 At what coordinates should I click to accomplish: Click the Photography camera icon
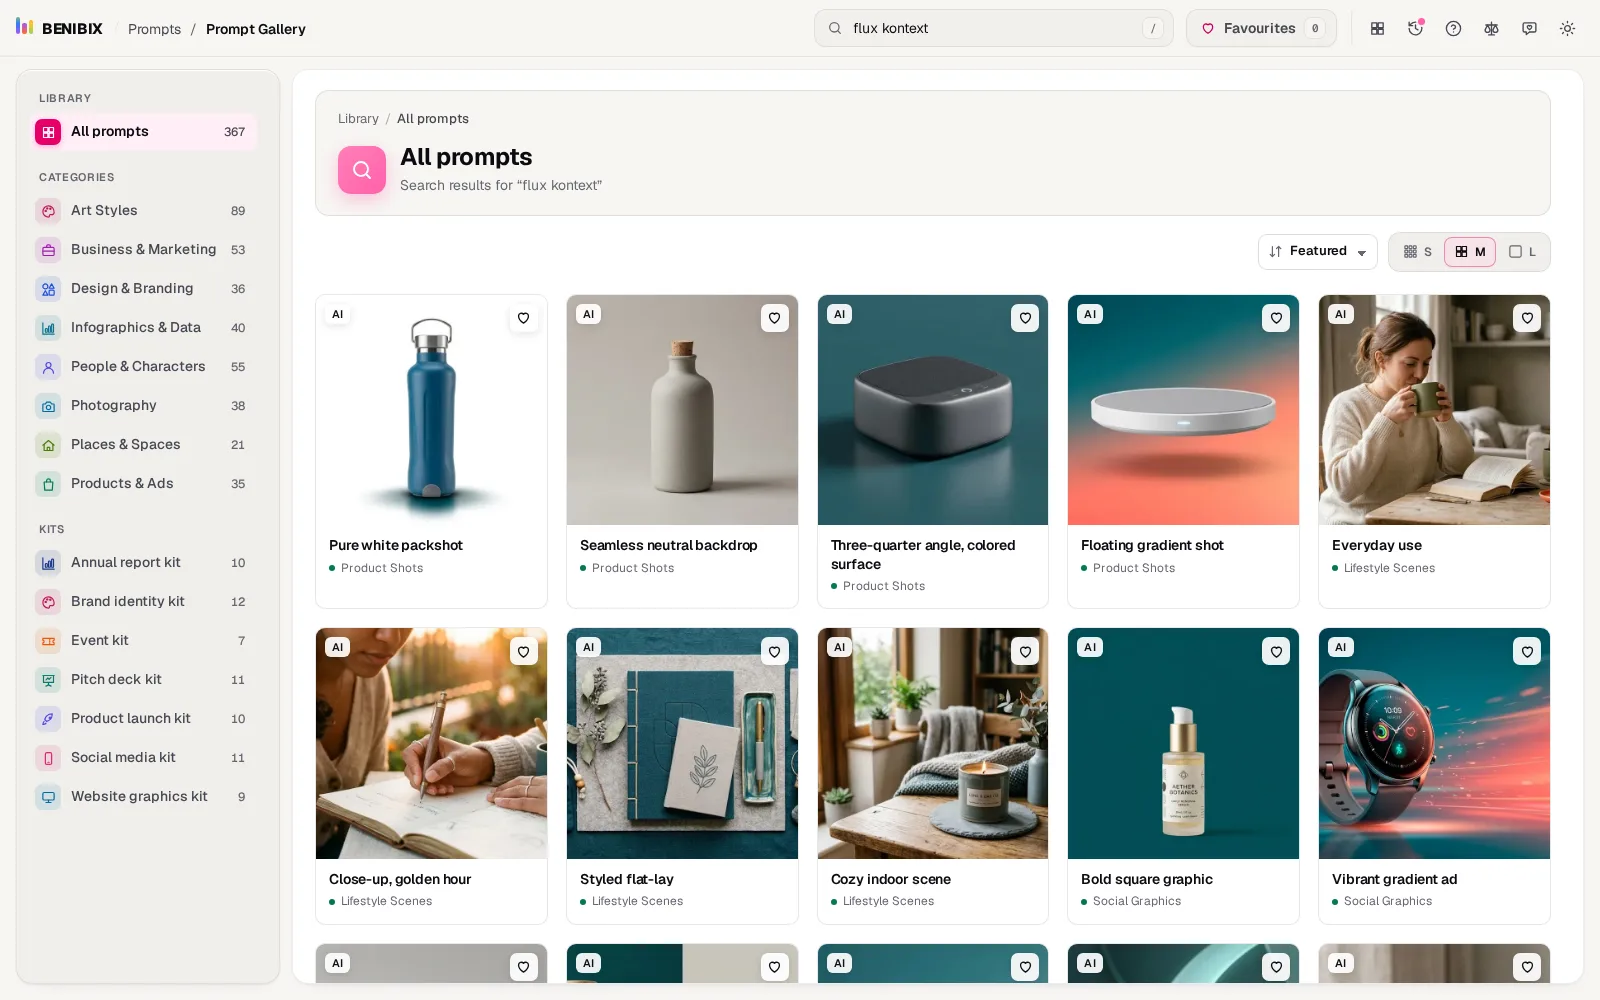[48, 406]
